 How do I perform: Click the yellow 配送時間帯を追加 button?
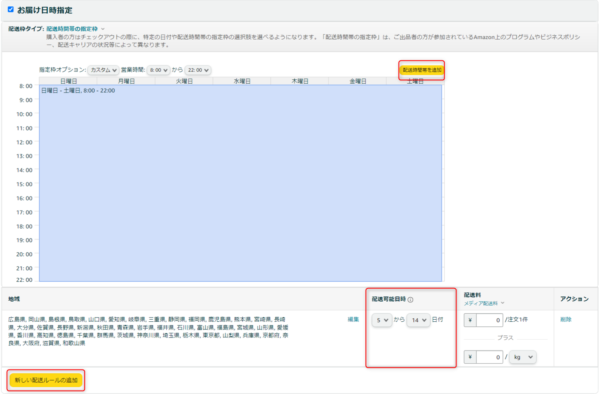422,70
